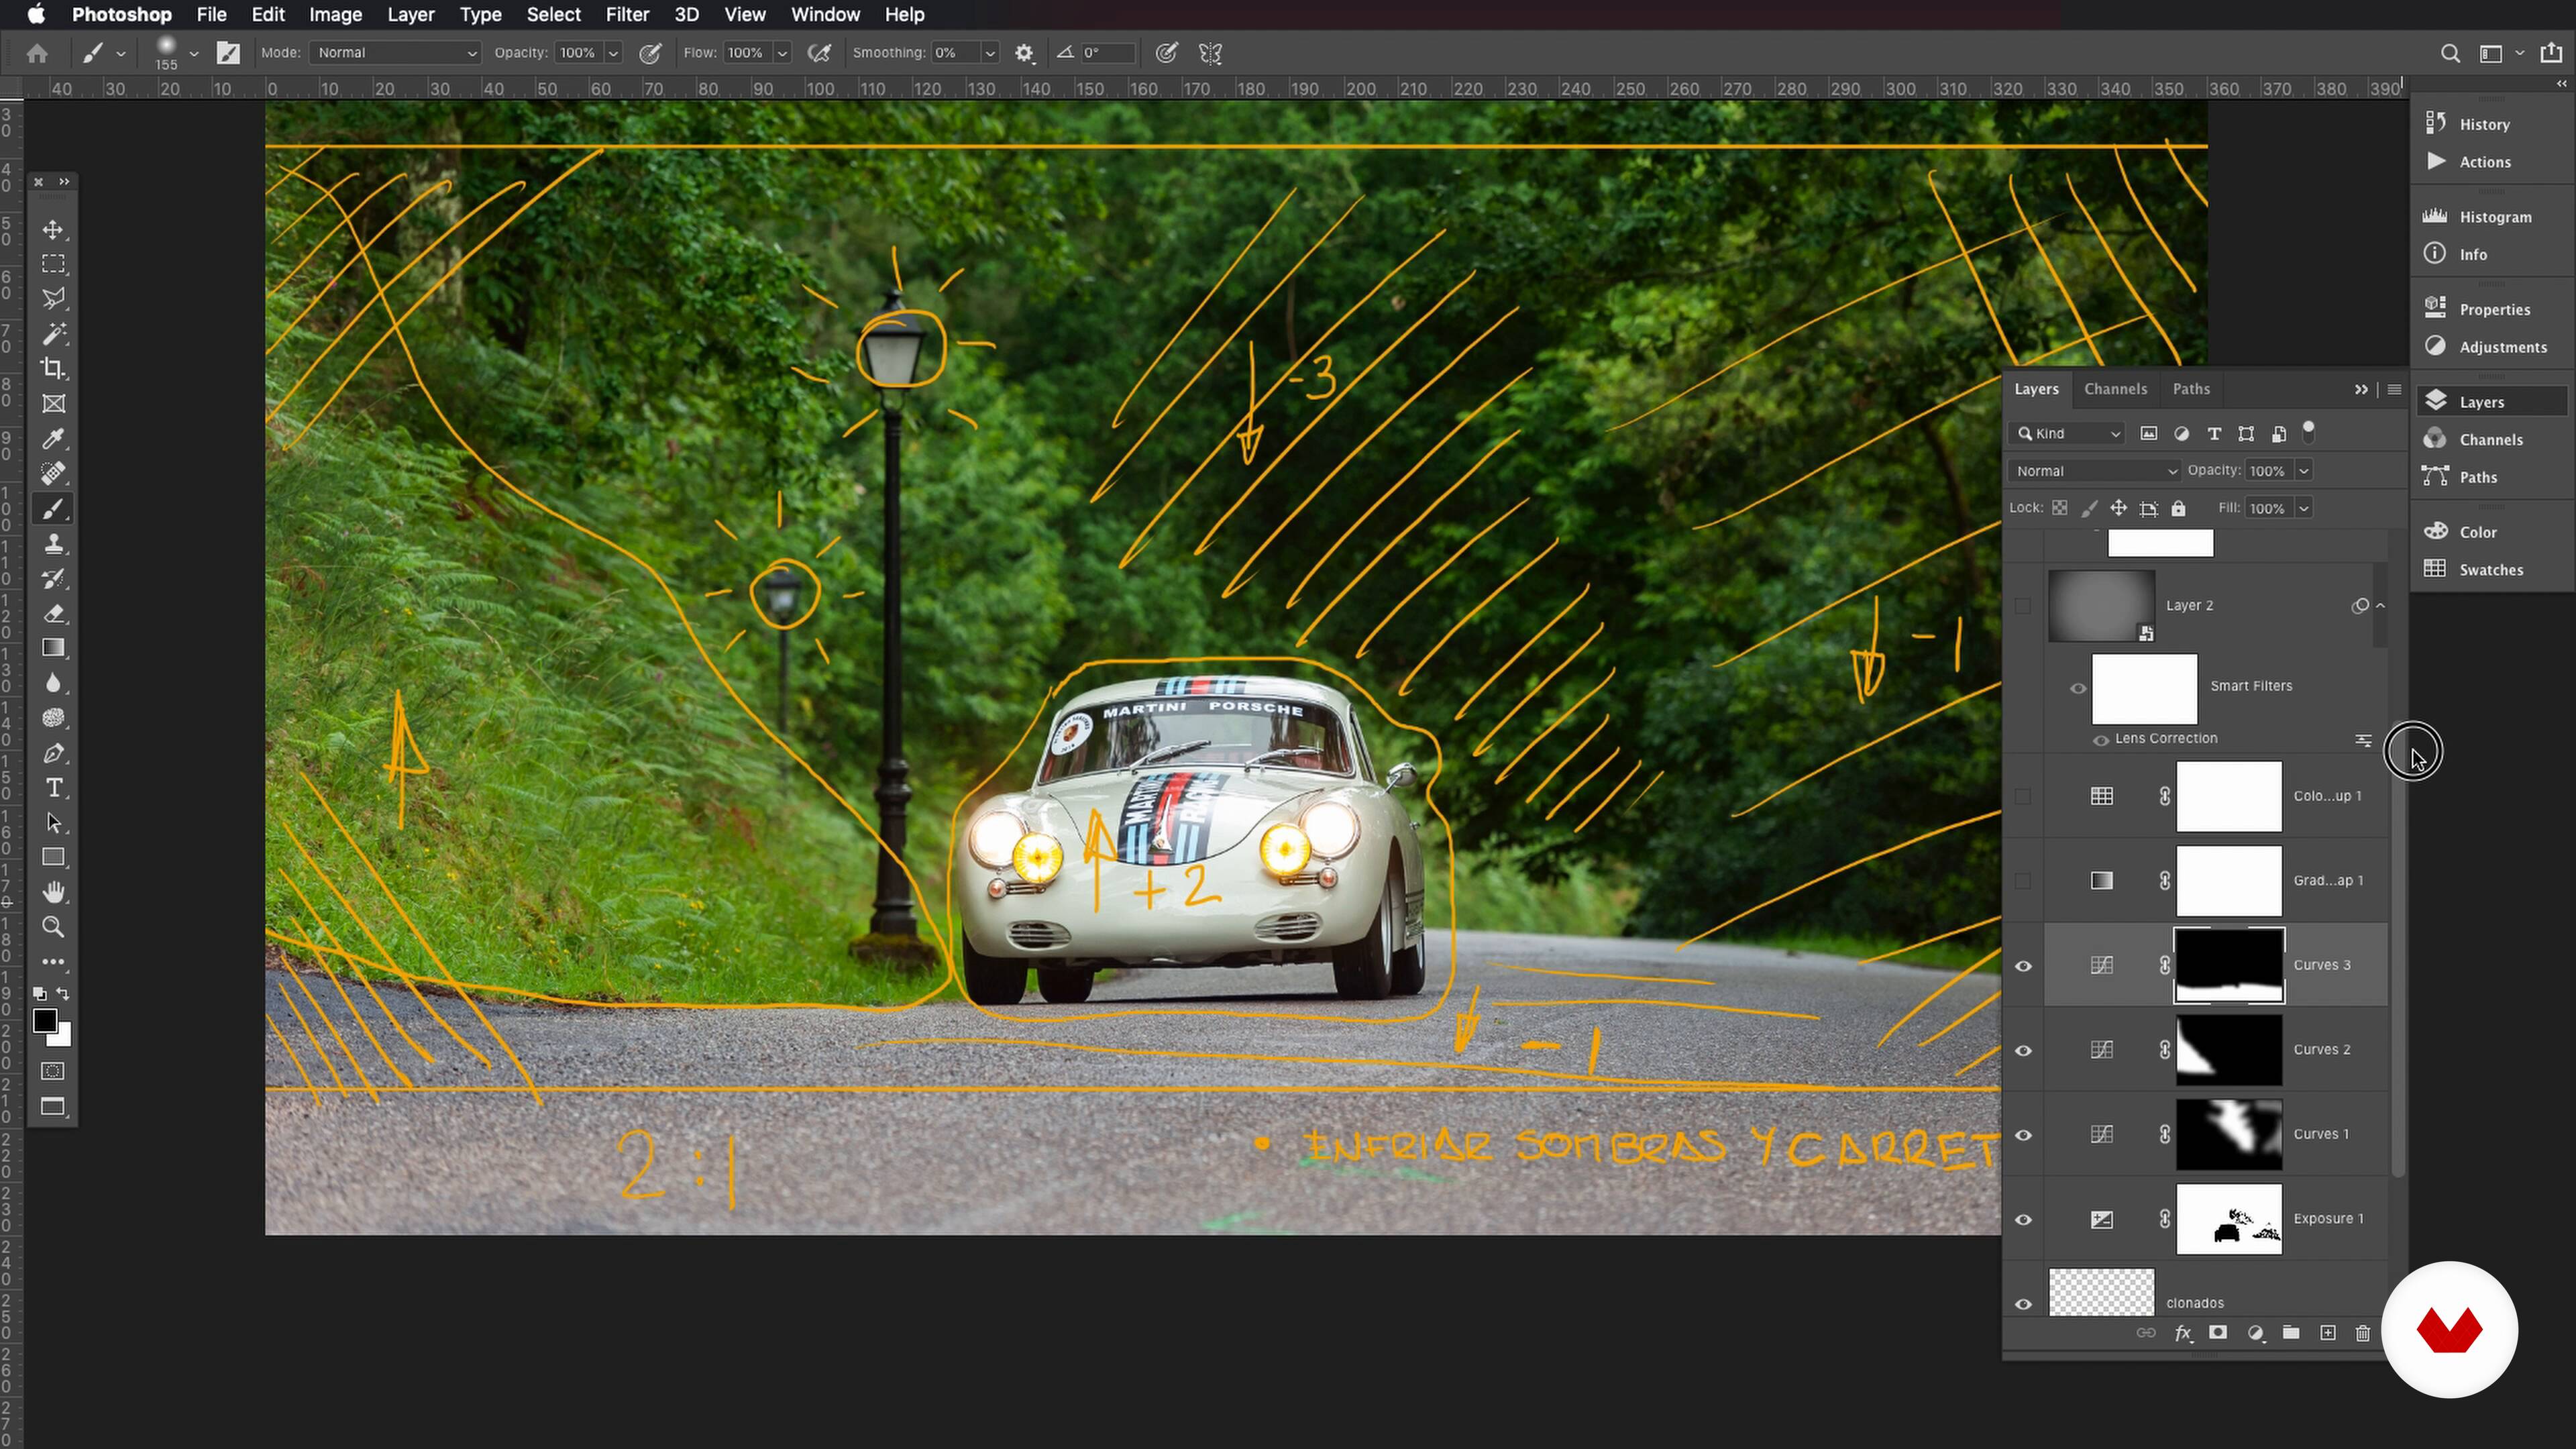Select the Sponge tool
This screenshot has width=2576, height=1449.
point(53,718)
